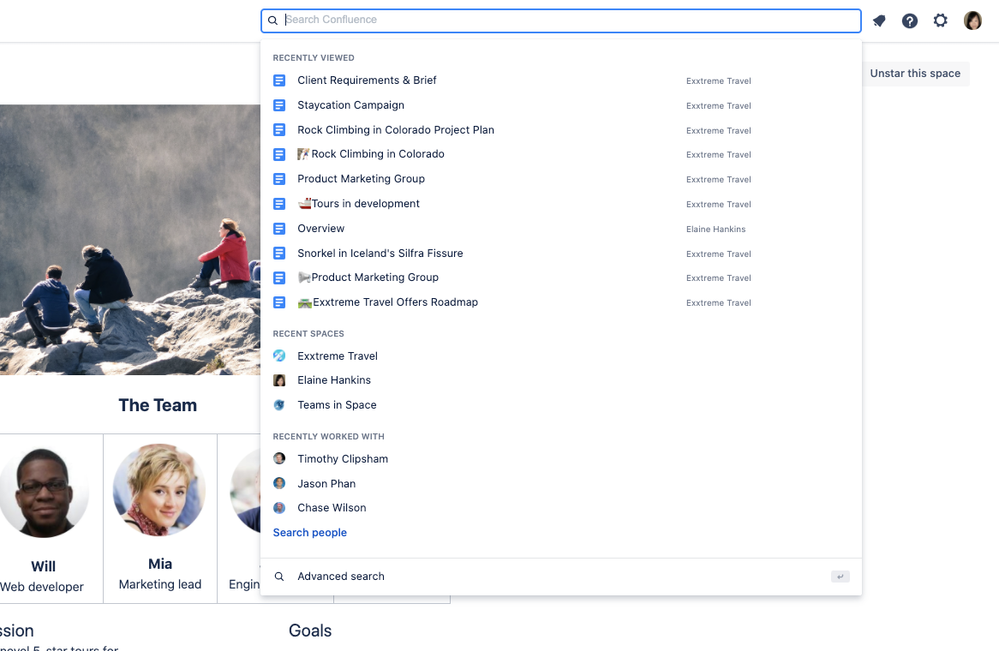Click The Team heading
The image size is (999, 651).
[157, 405]
